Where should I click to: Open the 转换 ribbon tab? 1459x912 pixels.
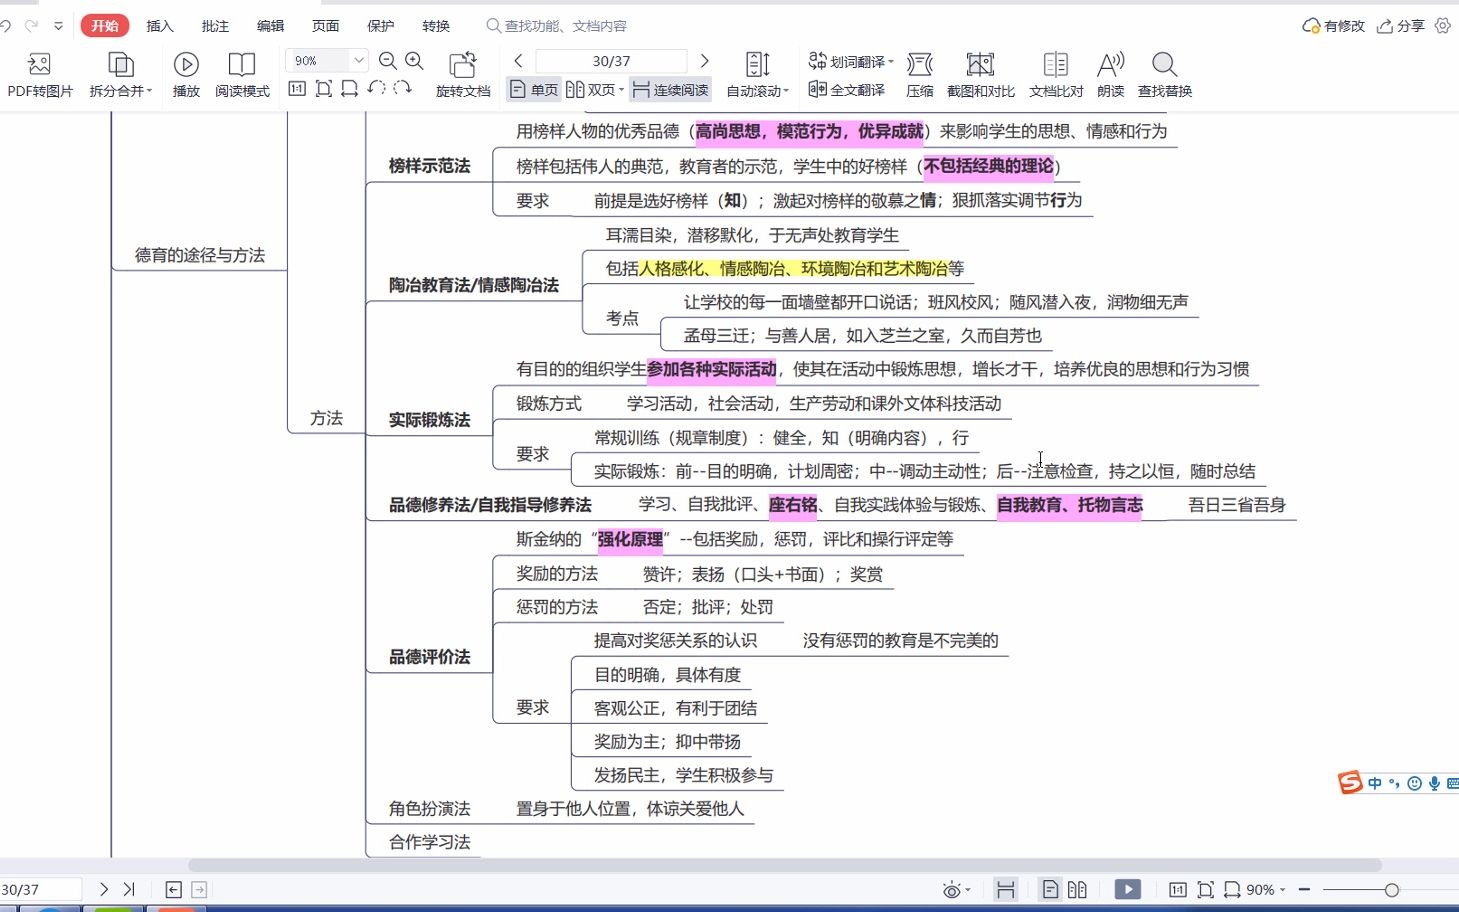coord(436,26)
